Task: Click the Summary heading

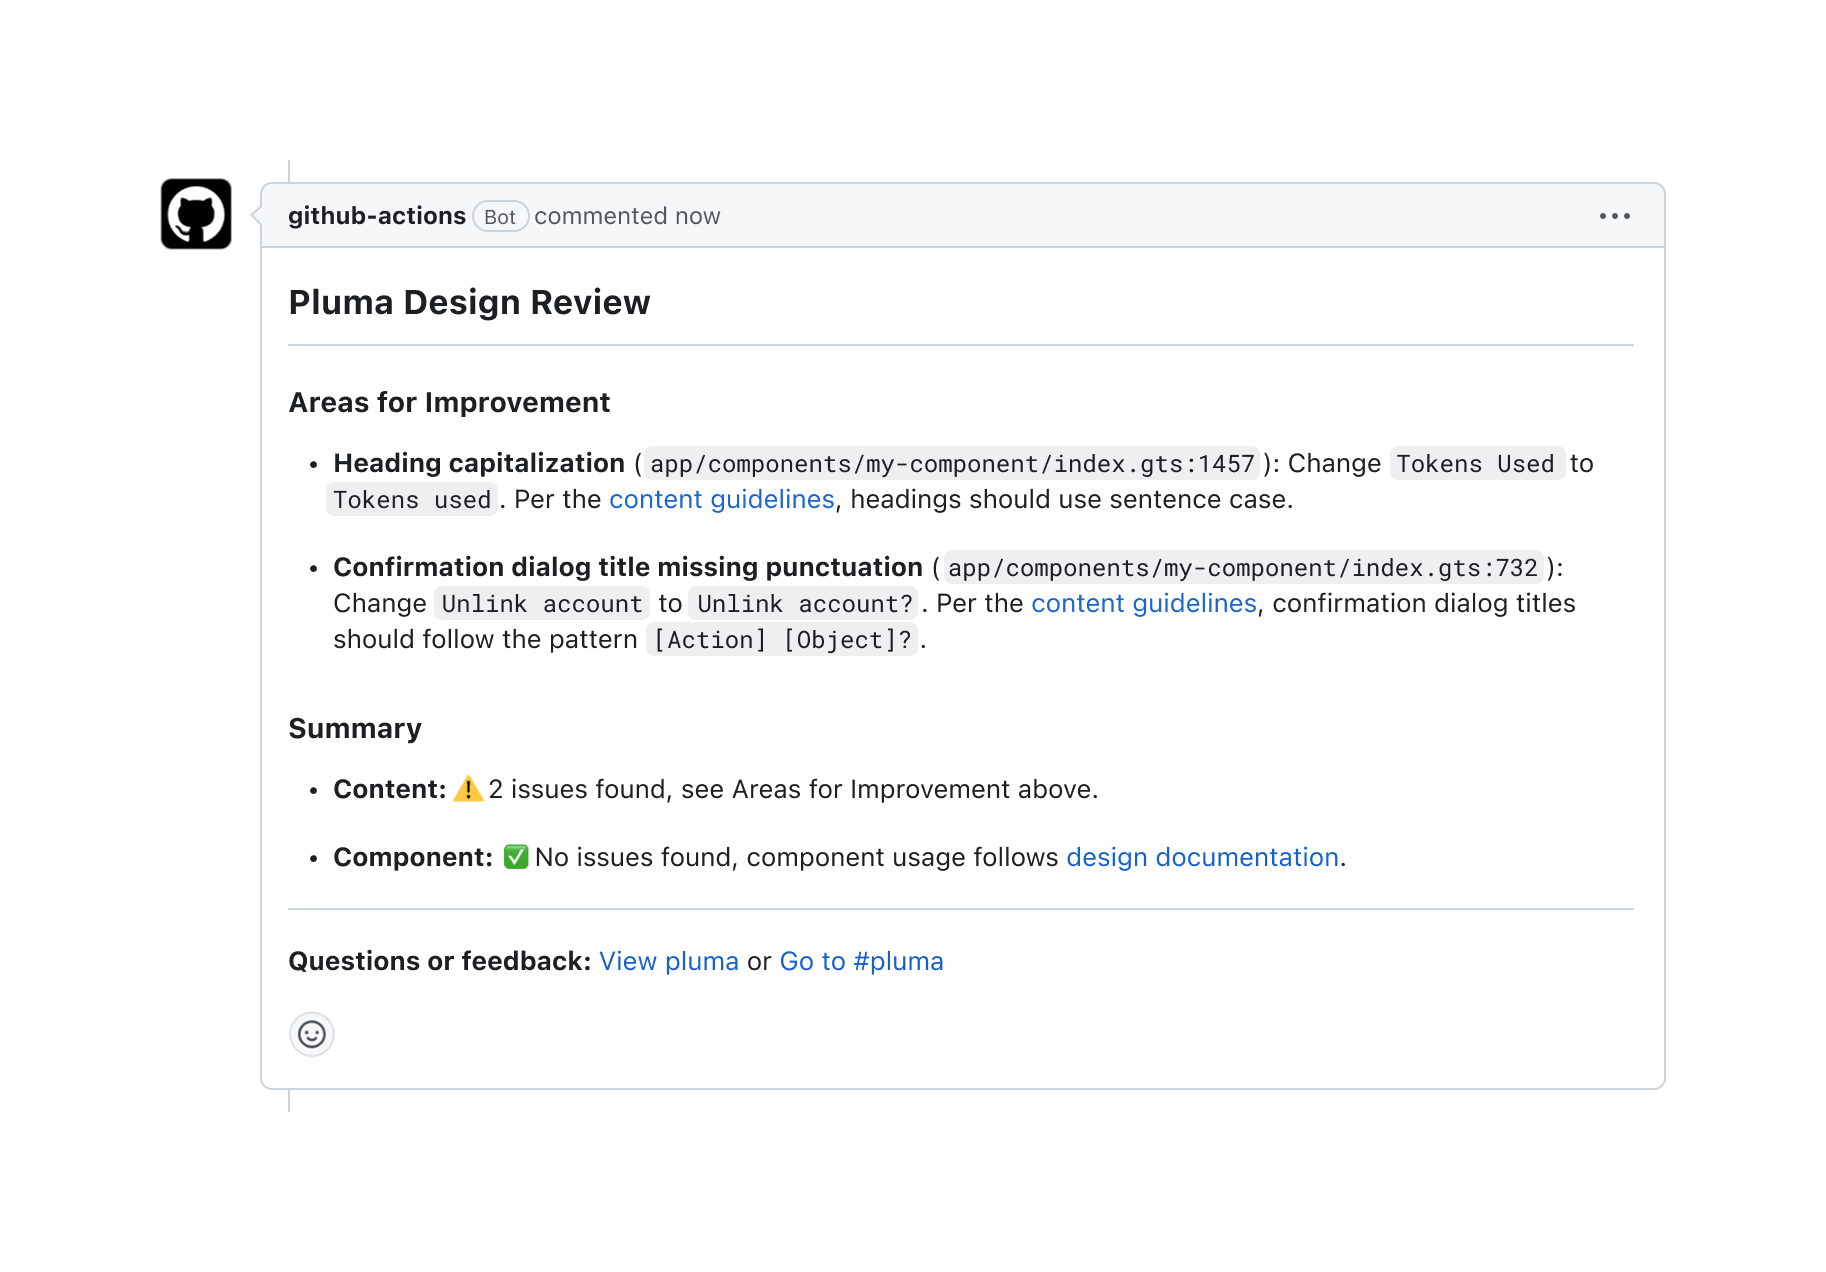Action: [x=355, y=728]
